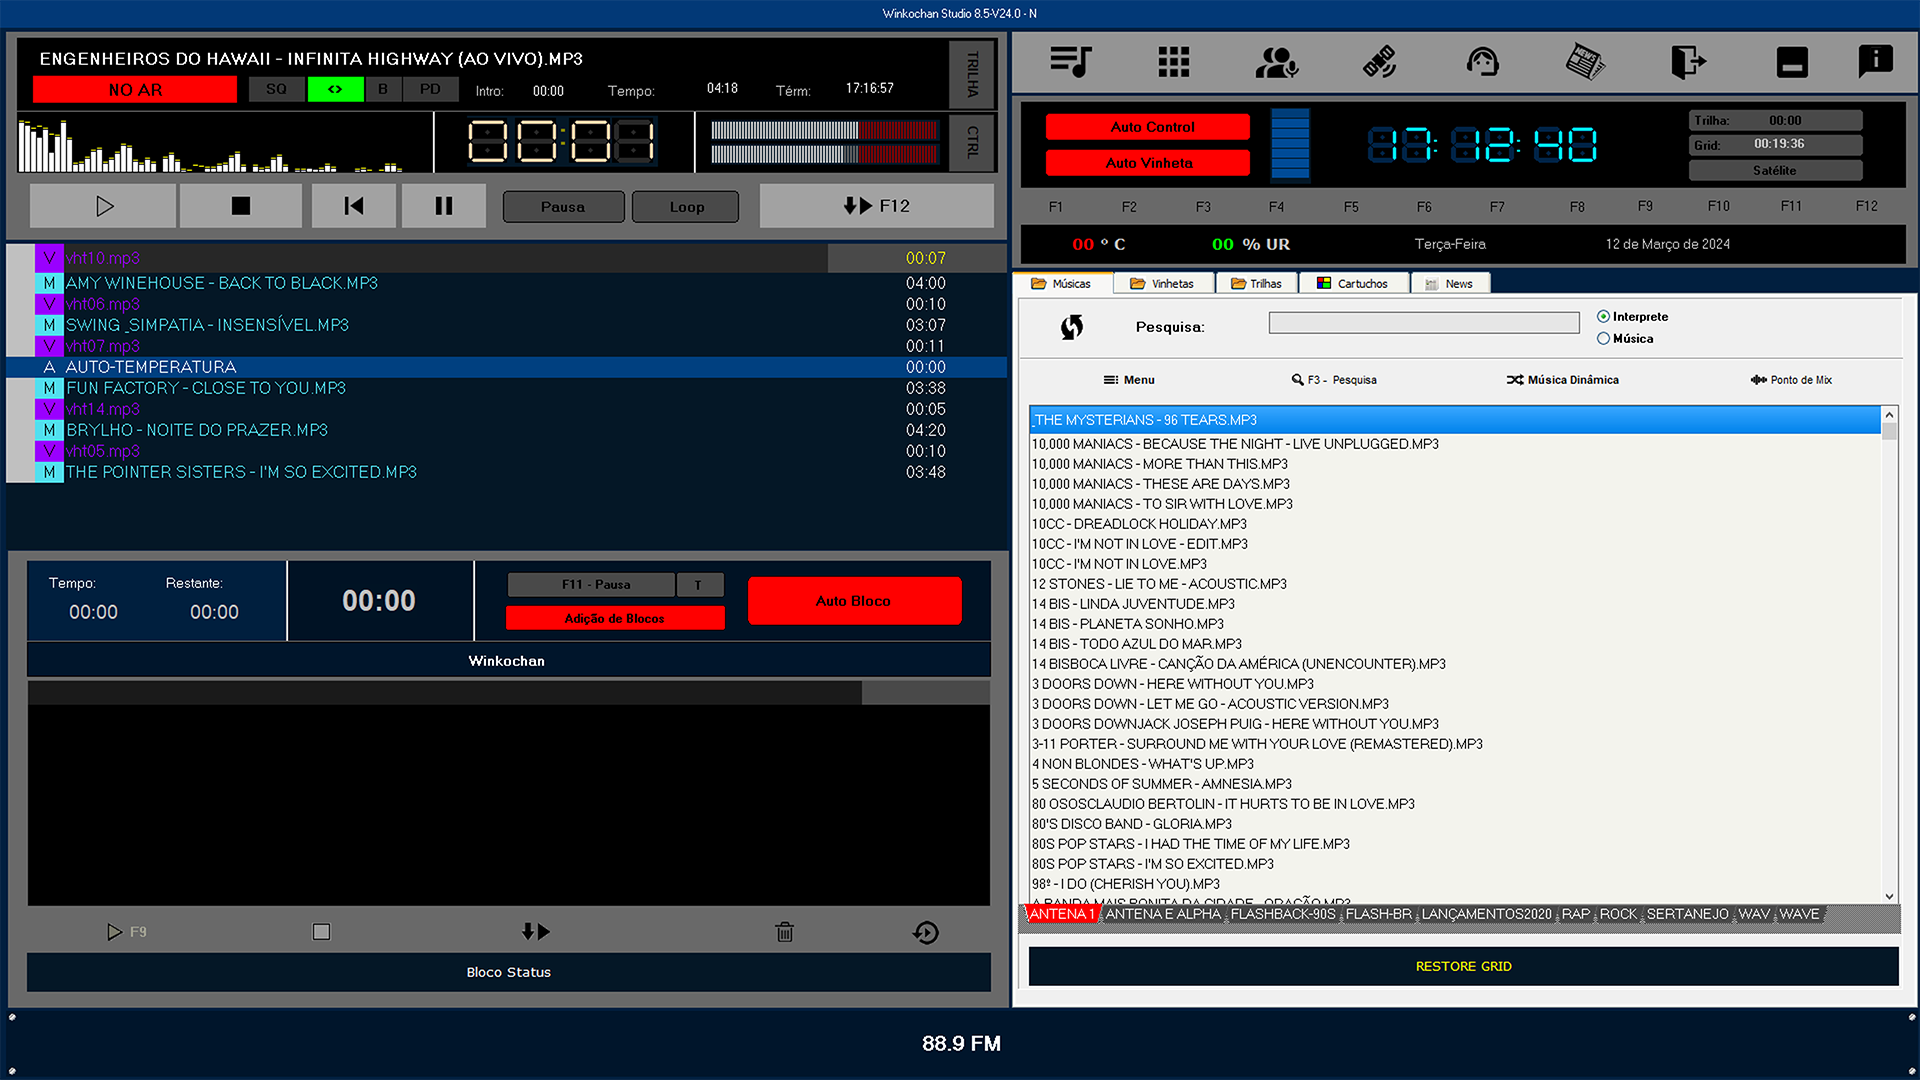Select the SERTANEJO folder tab
The width and height of the screenshot is (1920, 1080).
click(1687, 914)
